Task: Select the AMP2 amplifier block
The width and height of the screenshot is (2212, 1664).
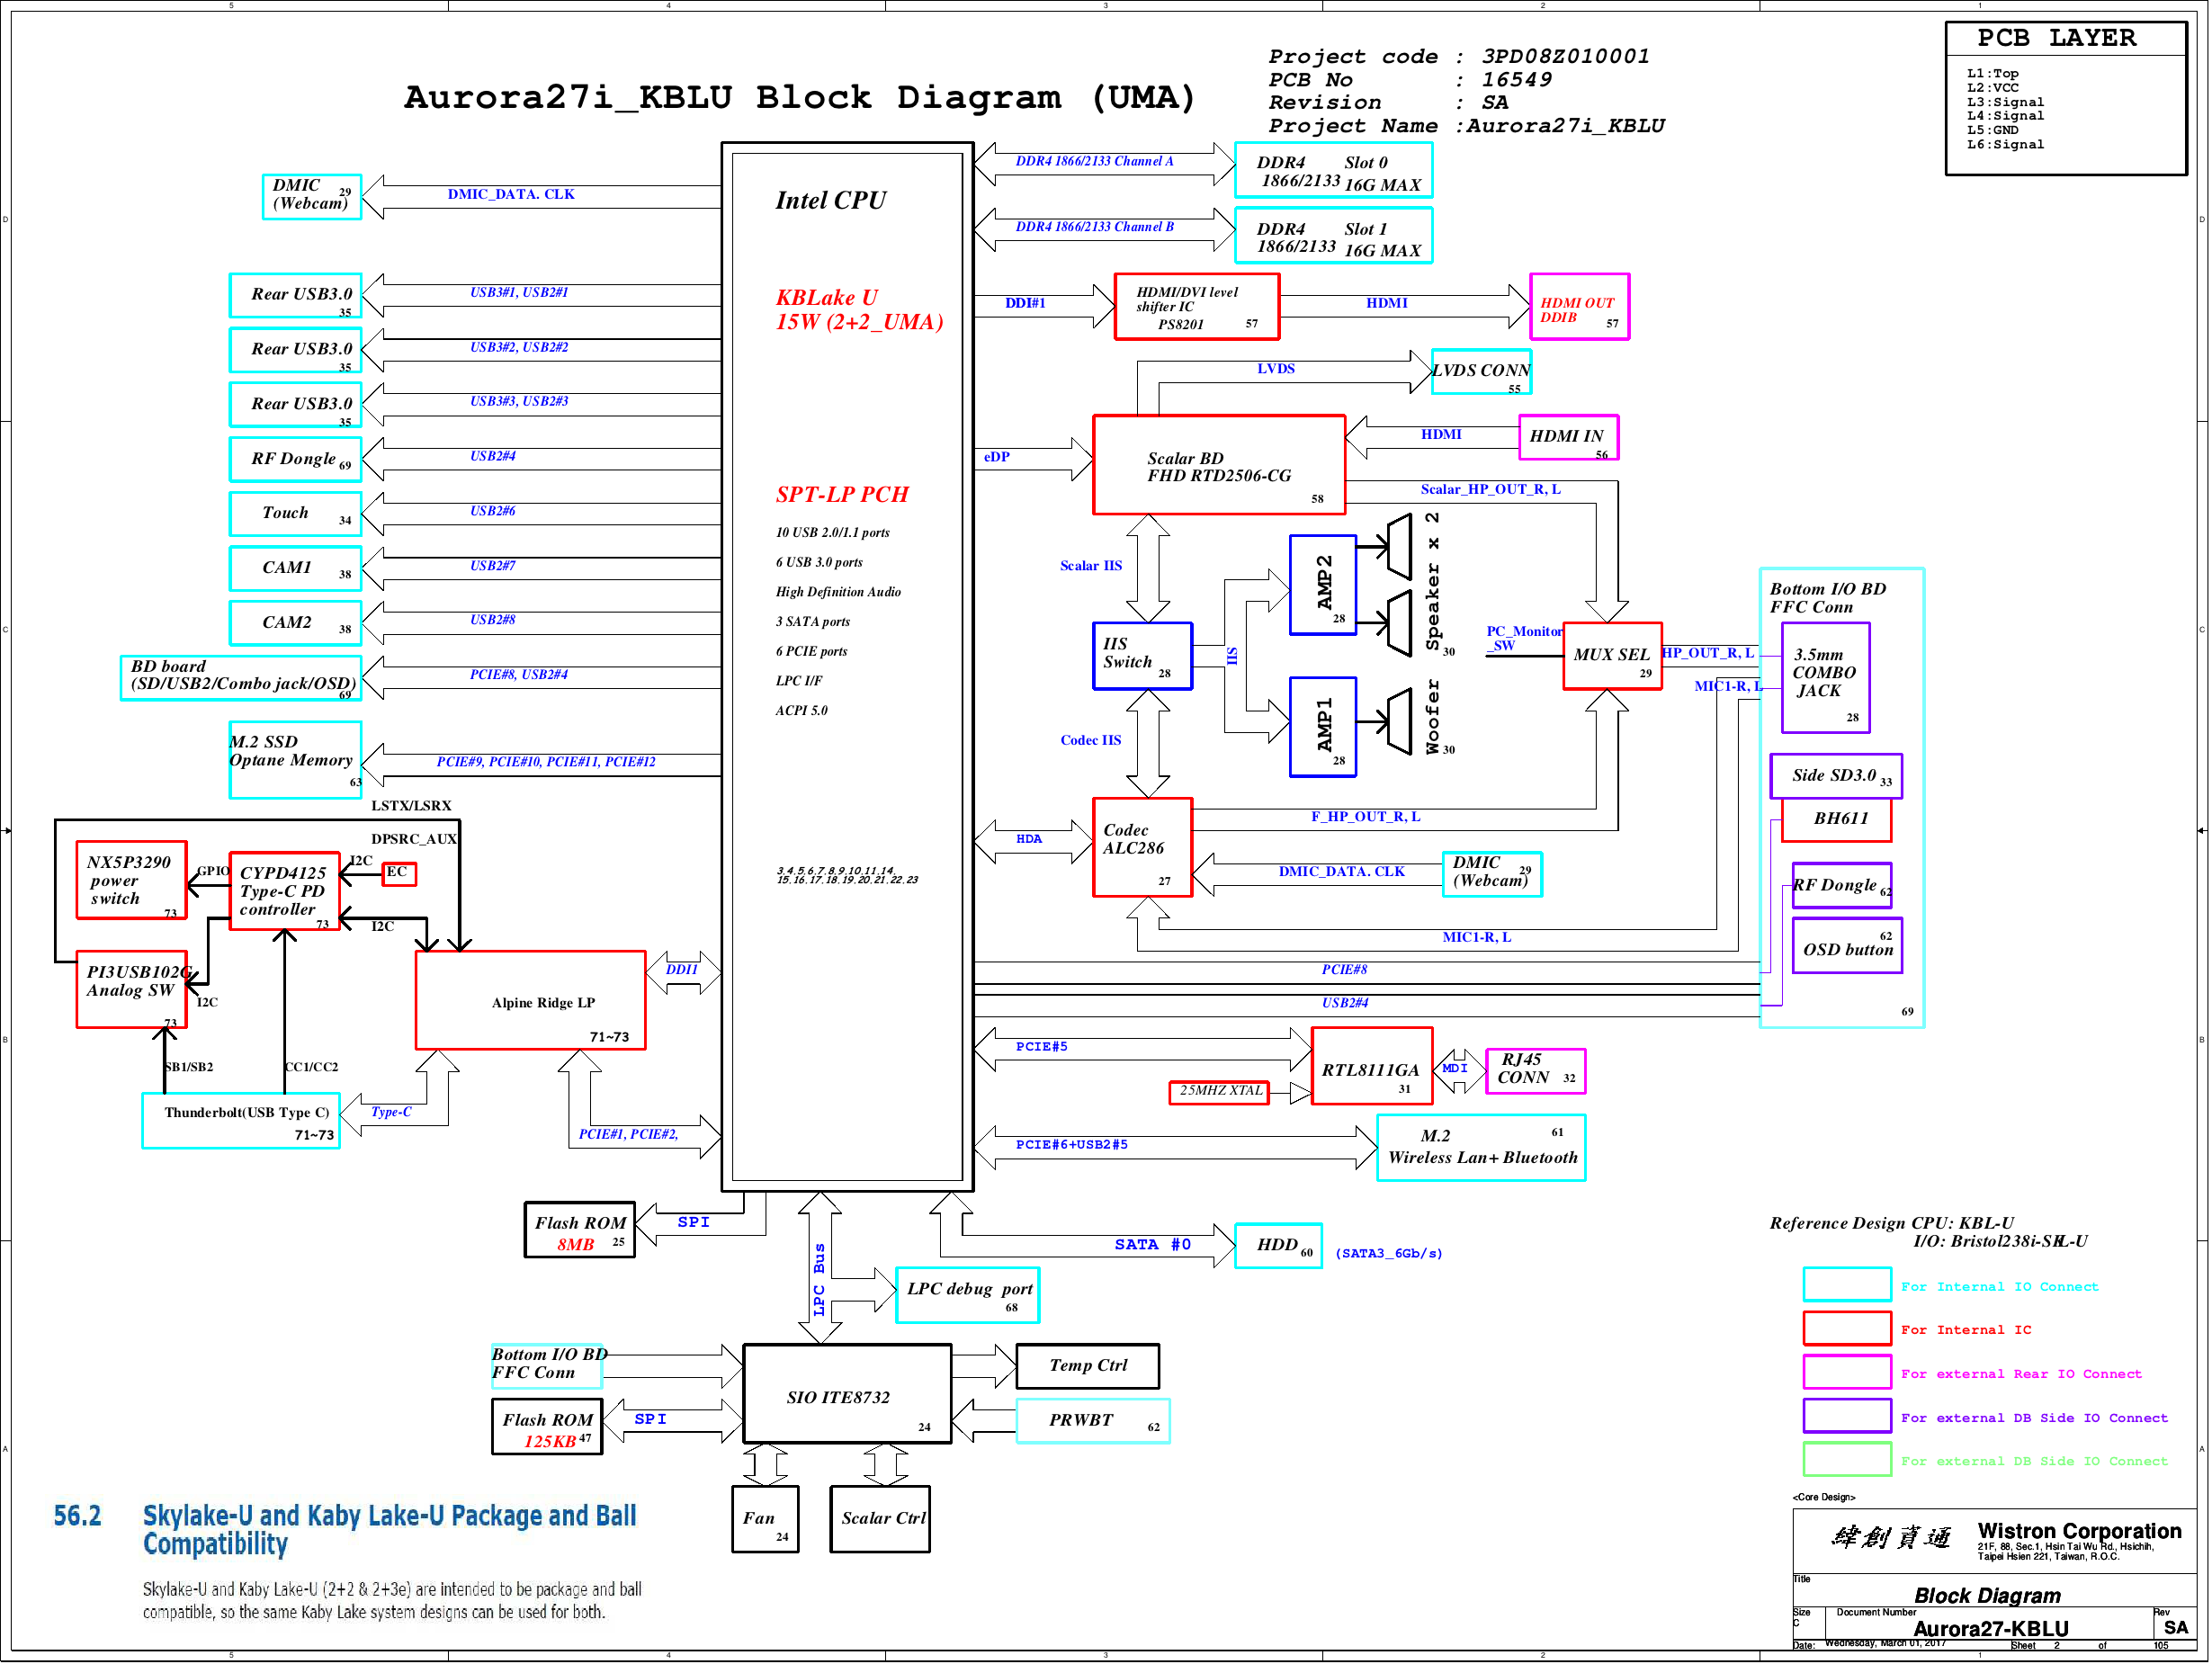Action: point(1323,585)
